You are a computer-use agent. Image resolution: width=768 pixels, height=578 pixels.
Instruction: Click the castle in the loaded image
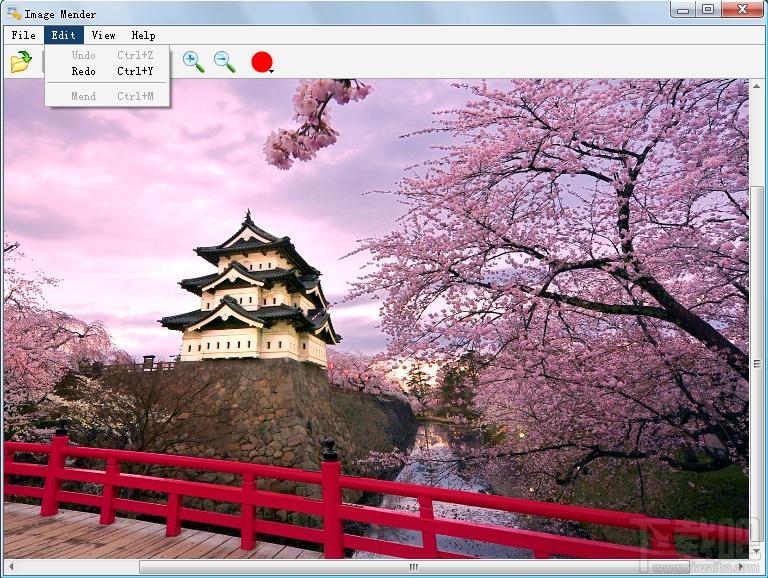[x=251, y=293]
